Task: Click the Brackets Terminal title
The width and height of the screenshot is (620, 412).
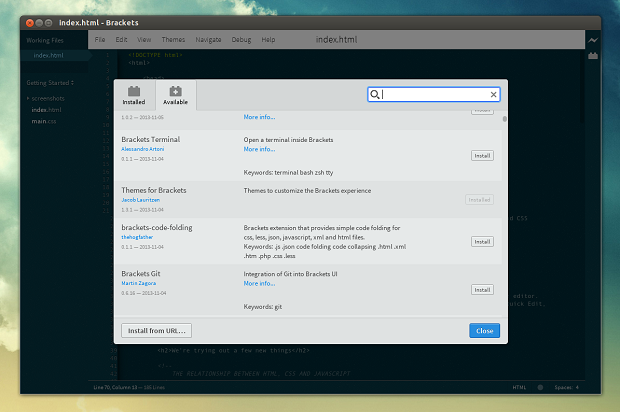Action: coord(151,139)
